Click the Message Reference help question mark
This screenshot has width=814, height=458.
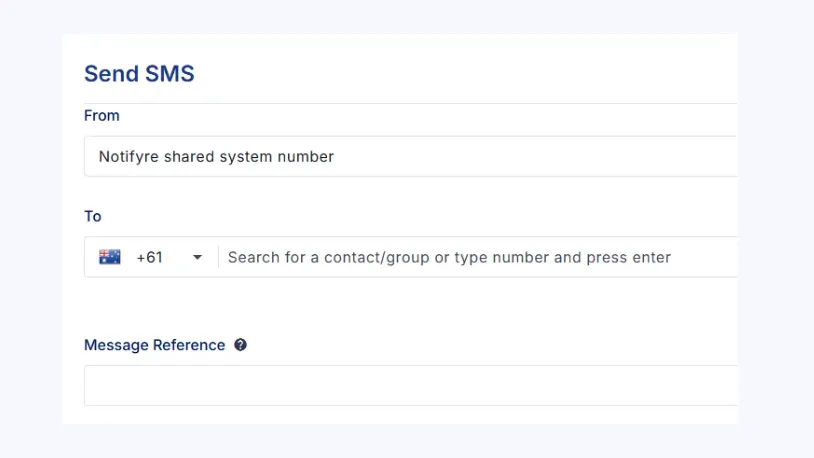240,345
